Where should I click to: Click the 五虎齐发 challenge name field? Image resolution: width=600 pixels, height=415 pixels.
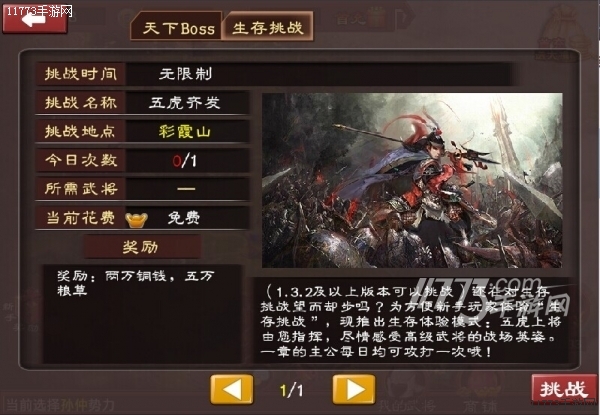[x=185, y=103]
